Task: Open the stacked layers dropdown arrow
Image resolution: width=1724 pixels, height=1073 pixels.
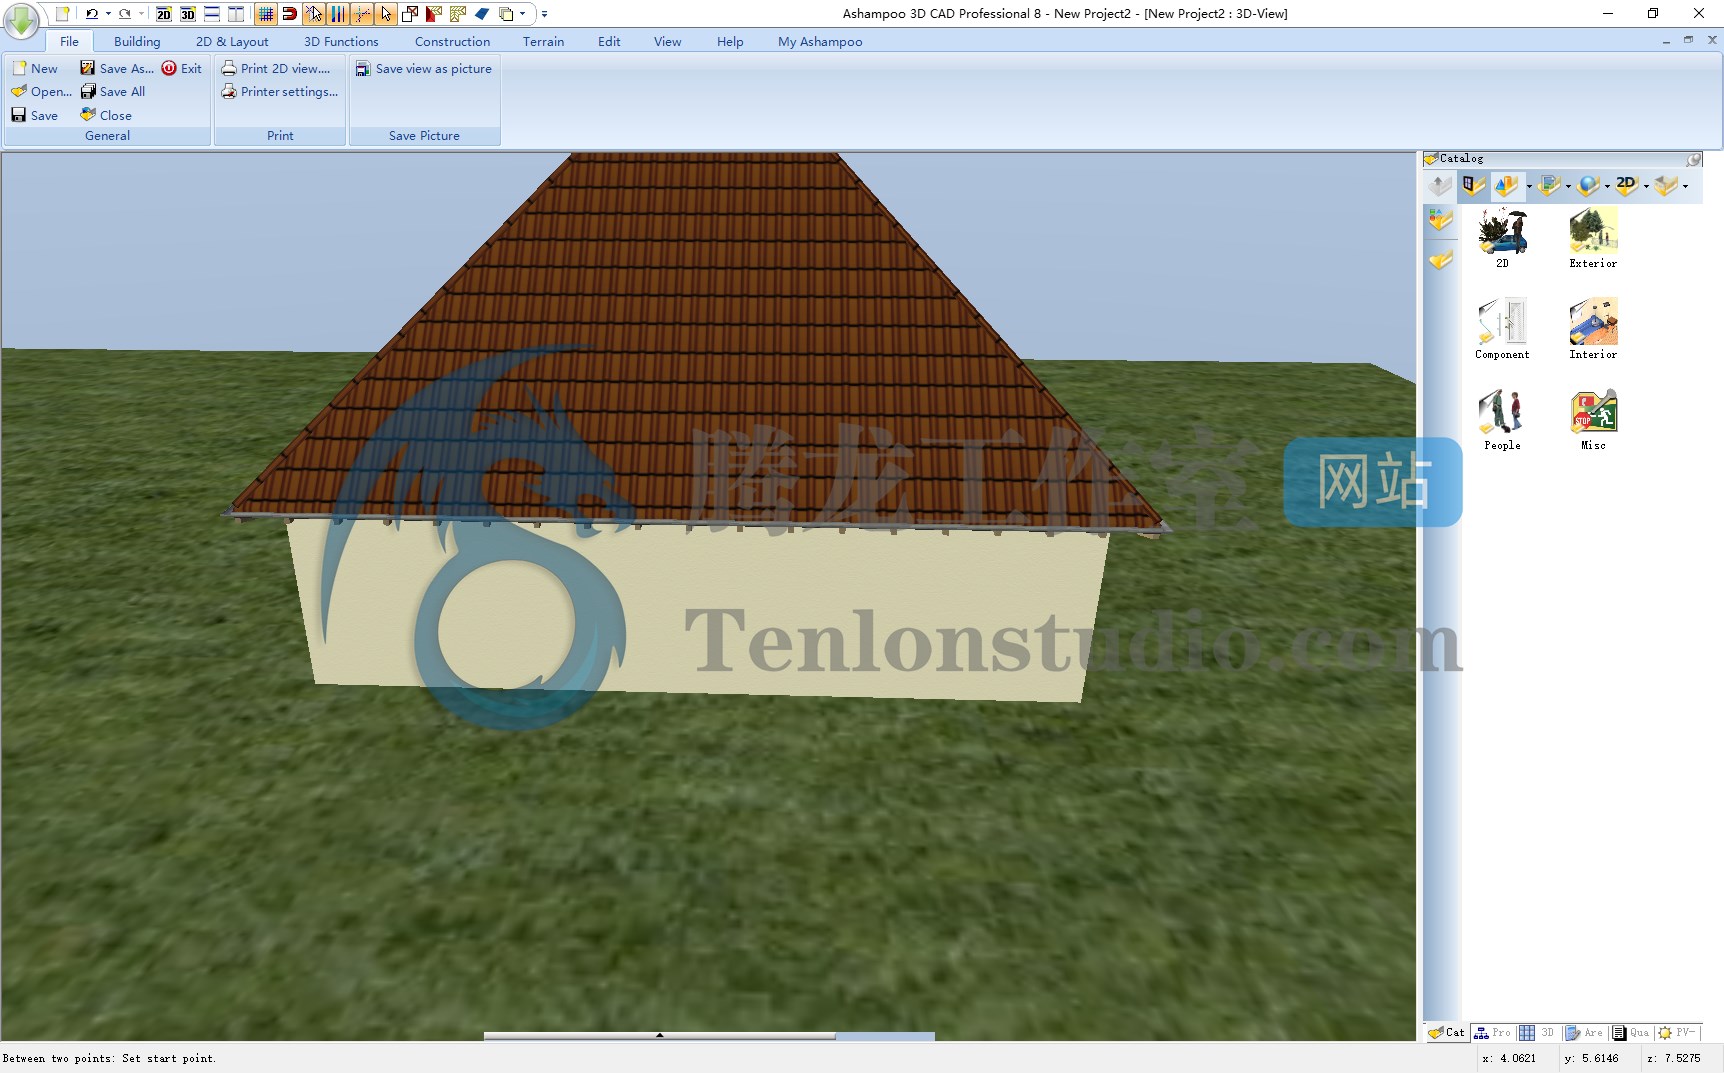Action: [x=522, y=14]
